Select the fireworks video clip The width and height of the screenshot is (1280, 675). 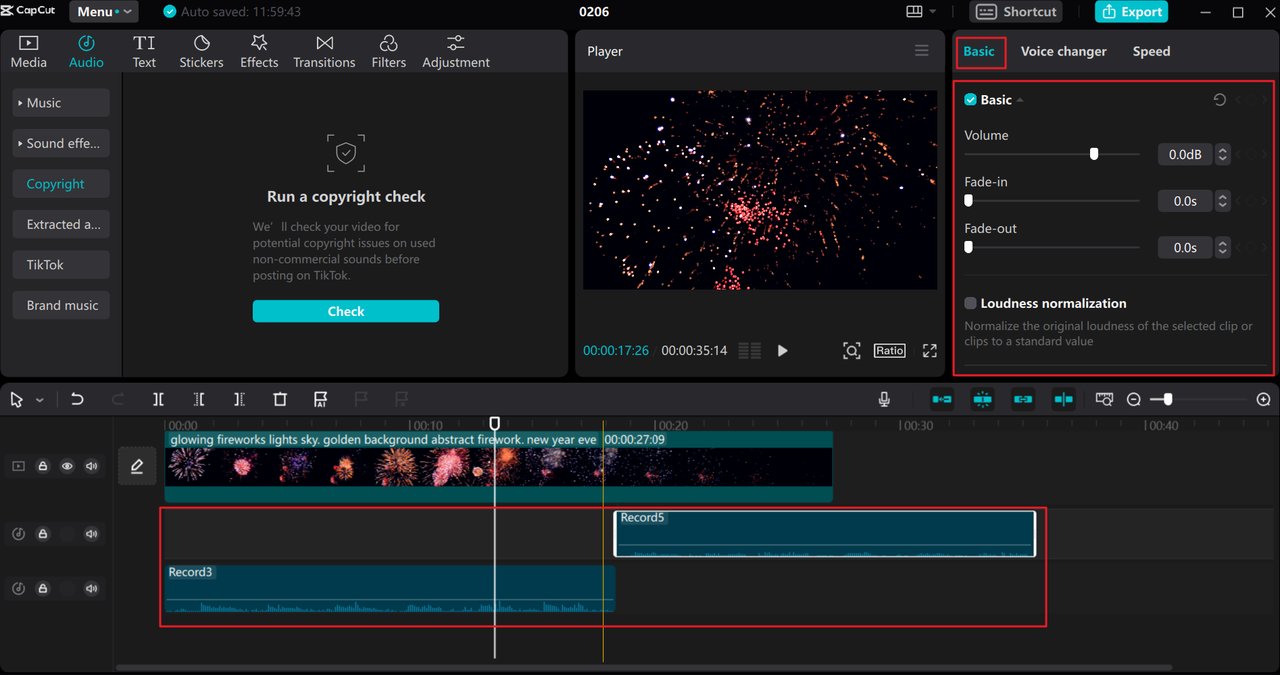[x=499, y=466]
